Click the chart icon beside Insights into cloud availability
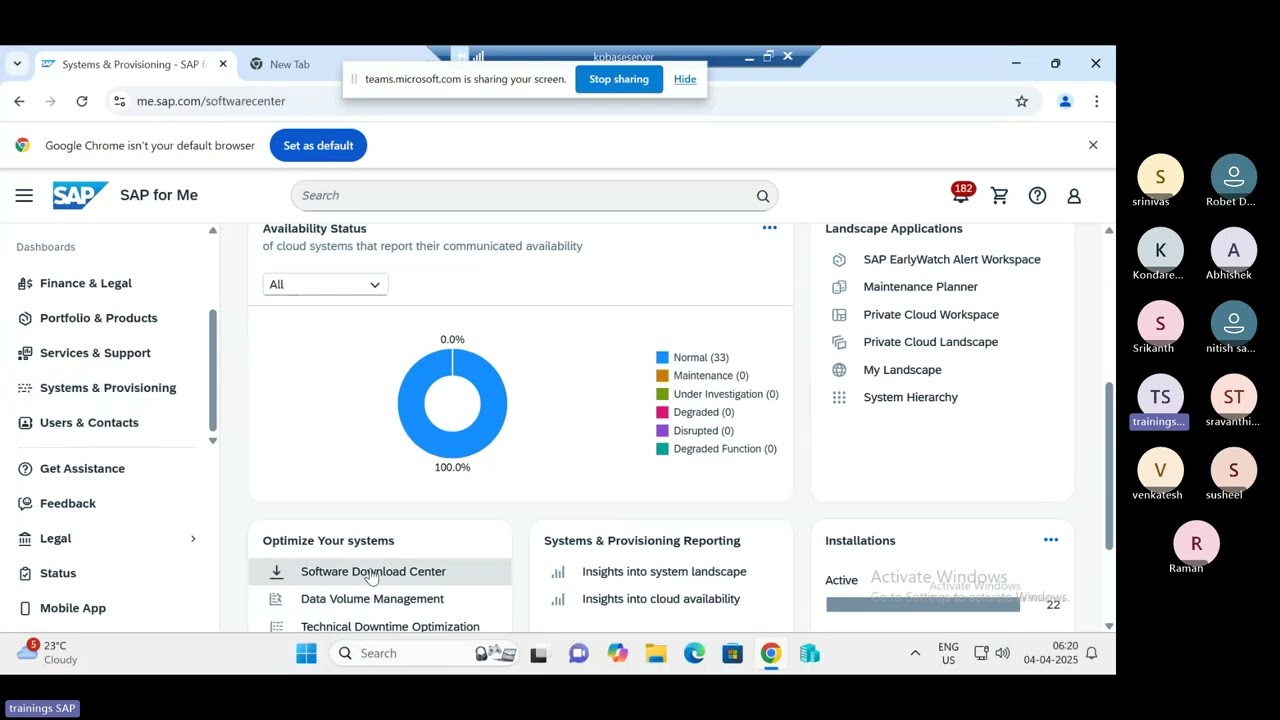 558,599
